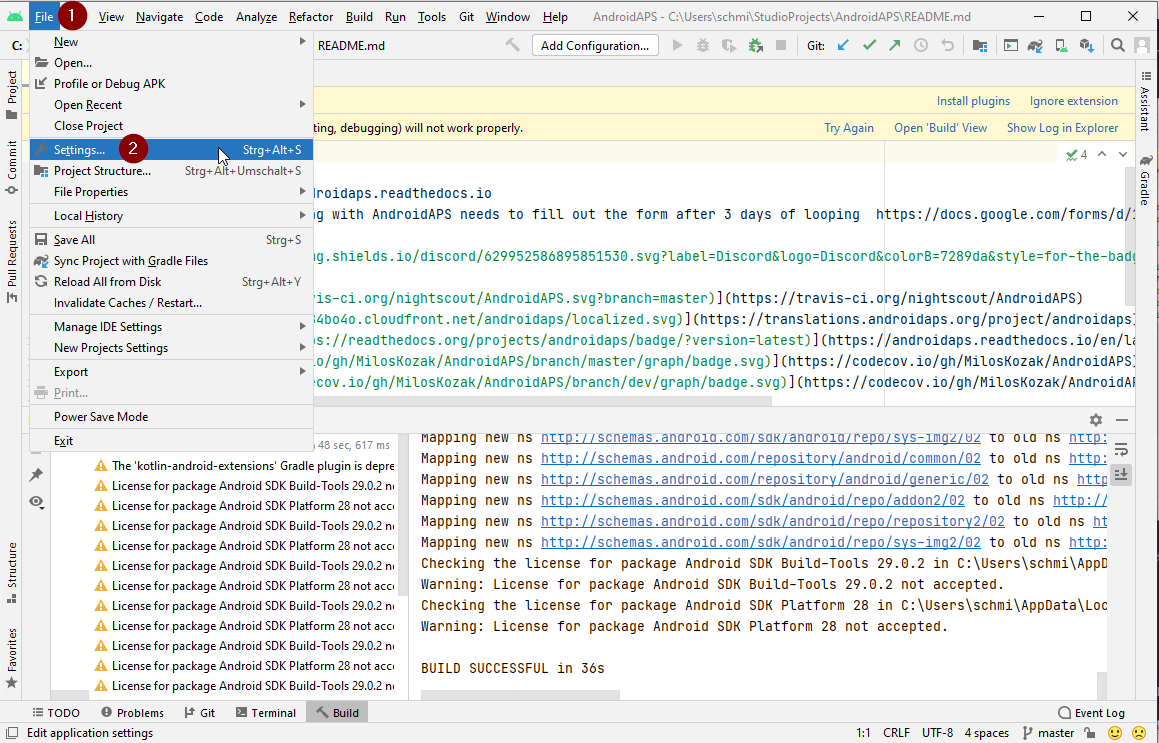Viewport: 1159px width, 743px height.
Task: Open the Pull Requests side tab
Action: (11, 262)
